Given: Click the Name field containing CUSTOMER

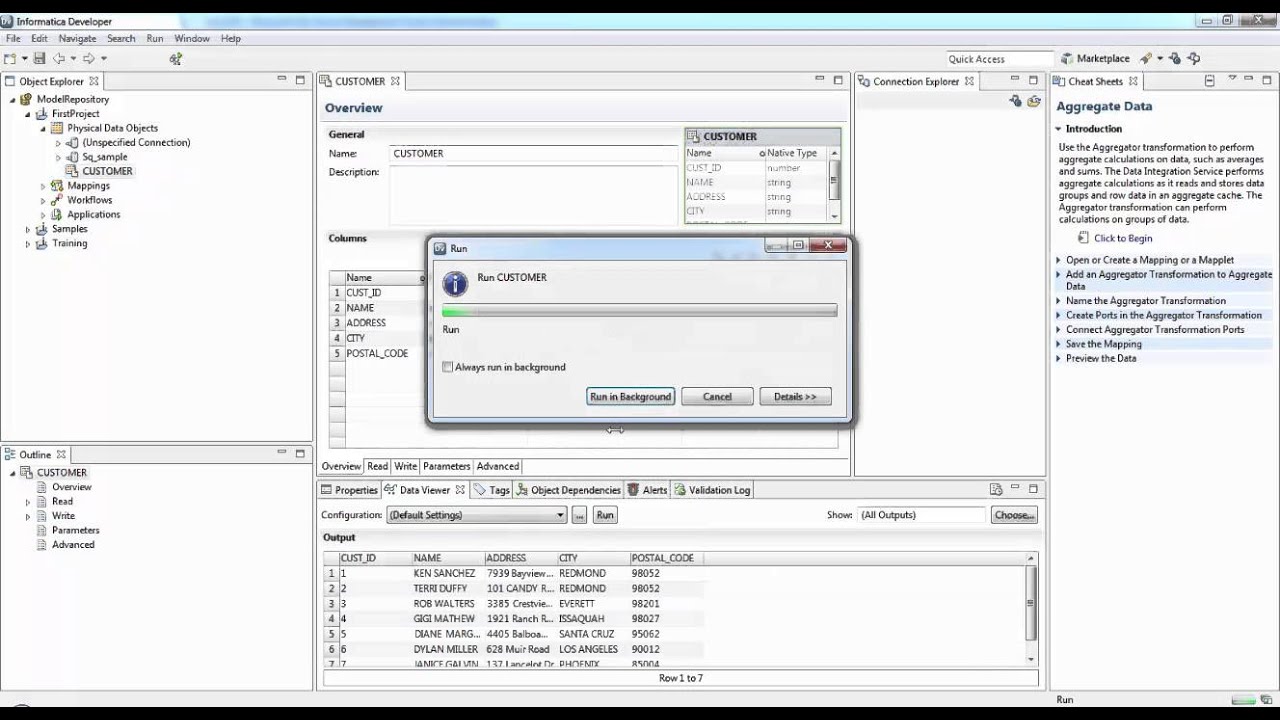Looking at the screenshot, I should [533, 154].
